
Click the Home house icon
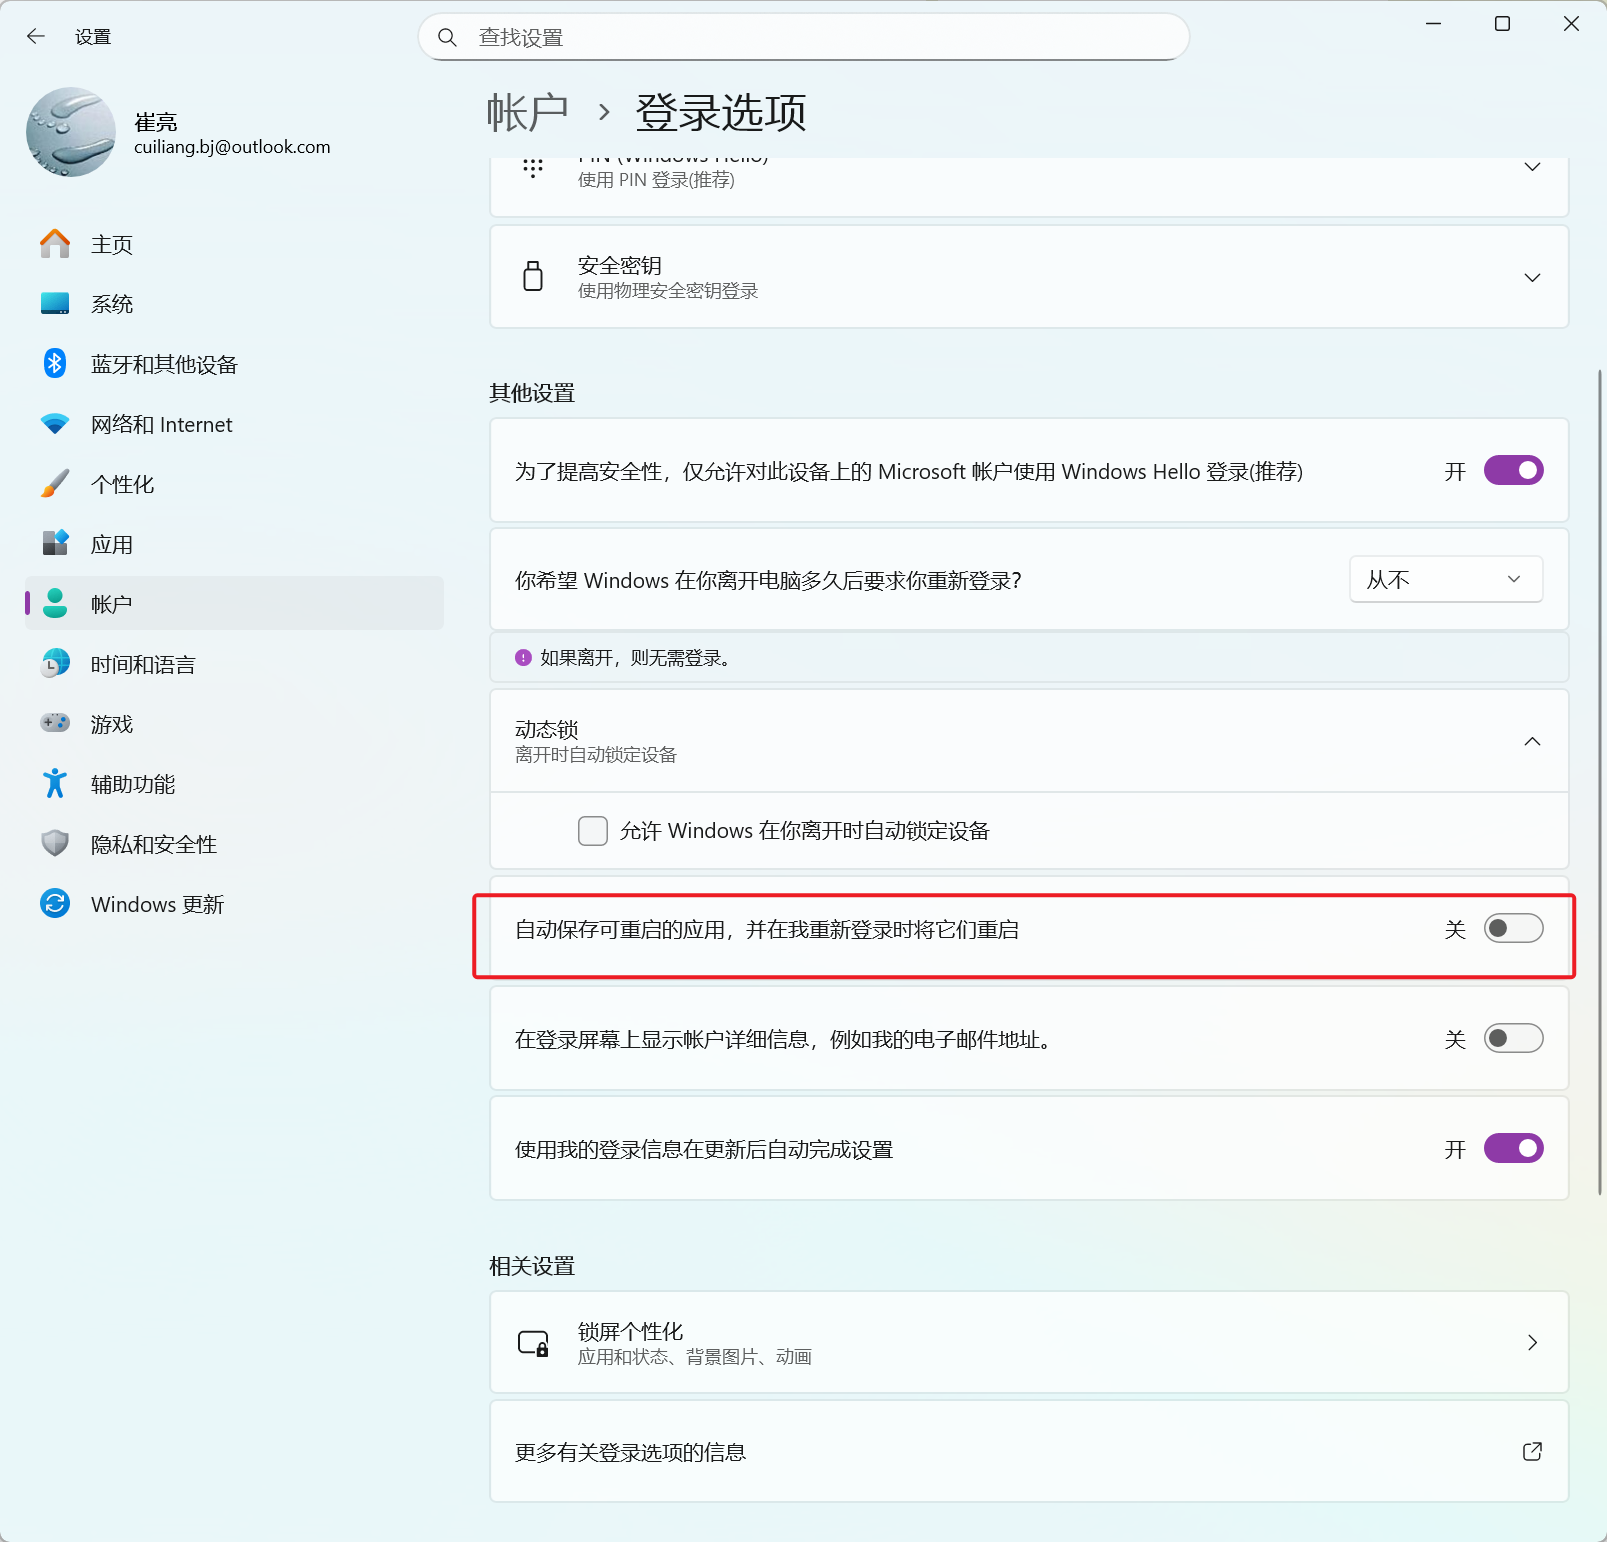point(55,244)
